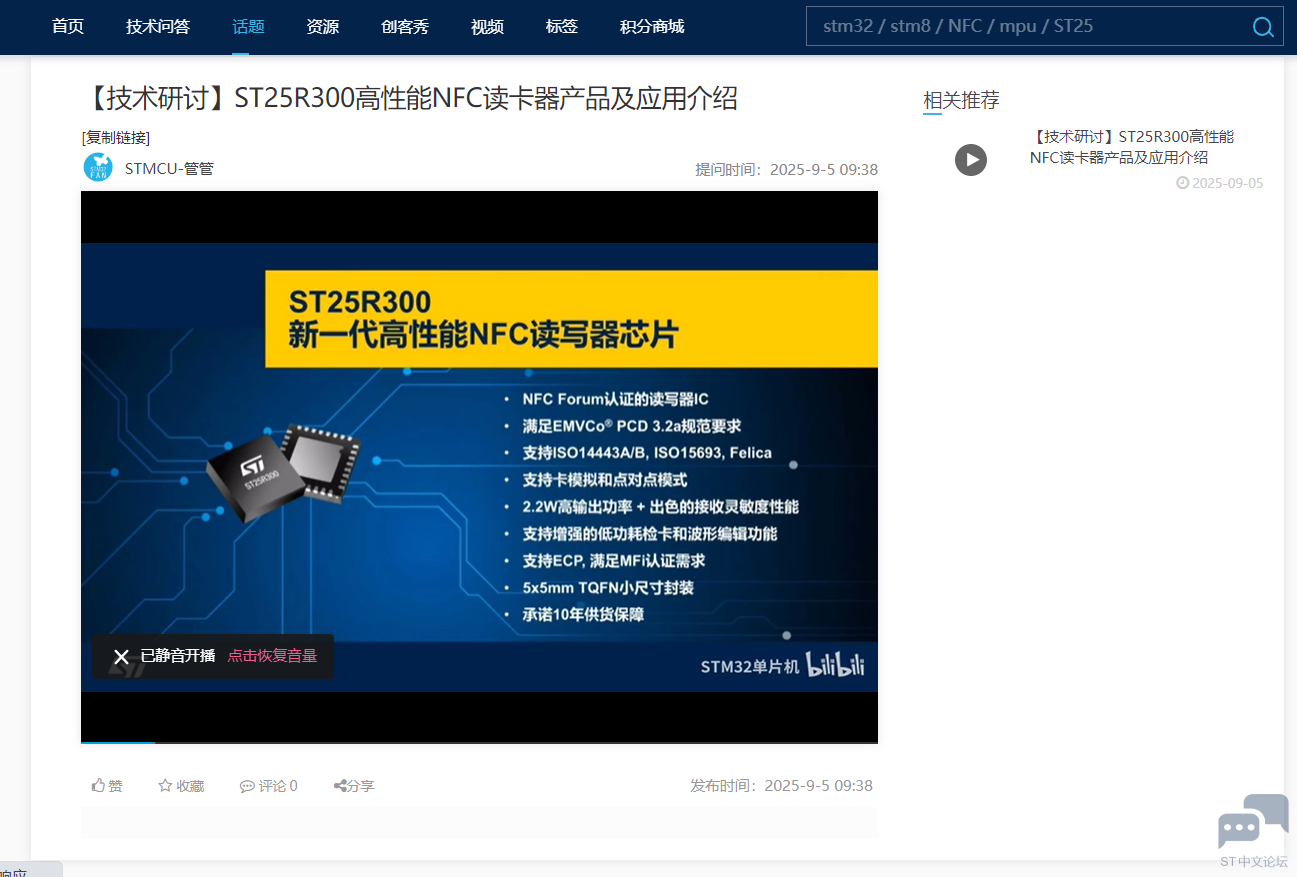Go to 视频 videos page

coord(487,27)
